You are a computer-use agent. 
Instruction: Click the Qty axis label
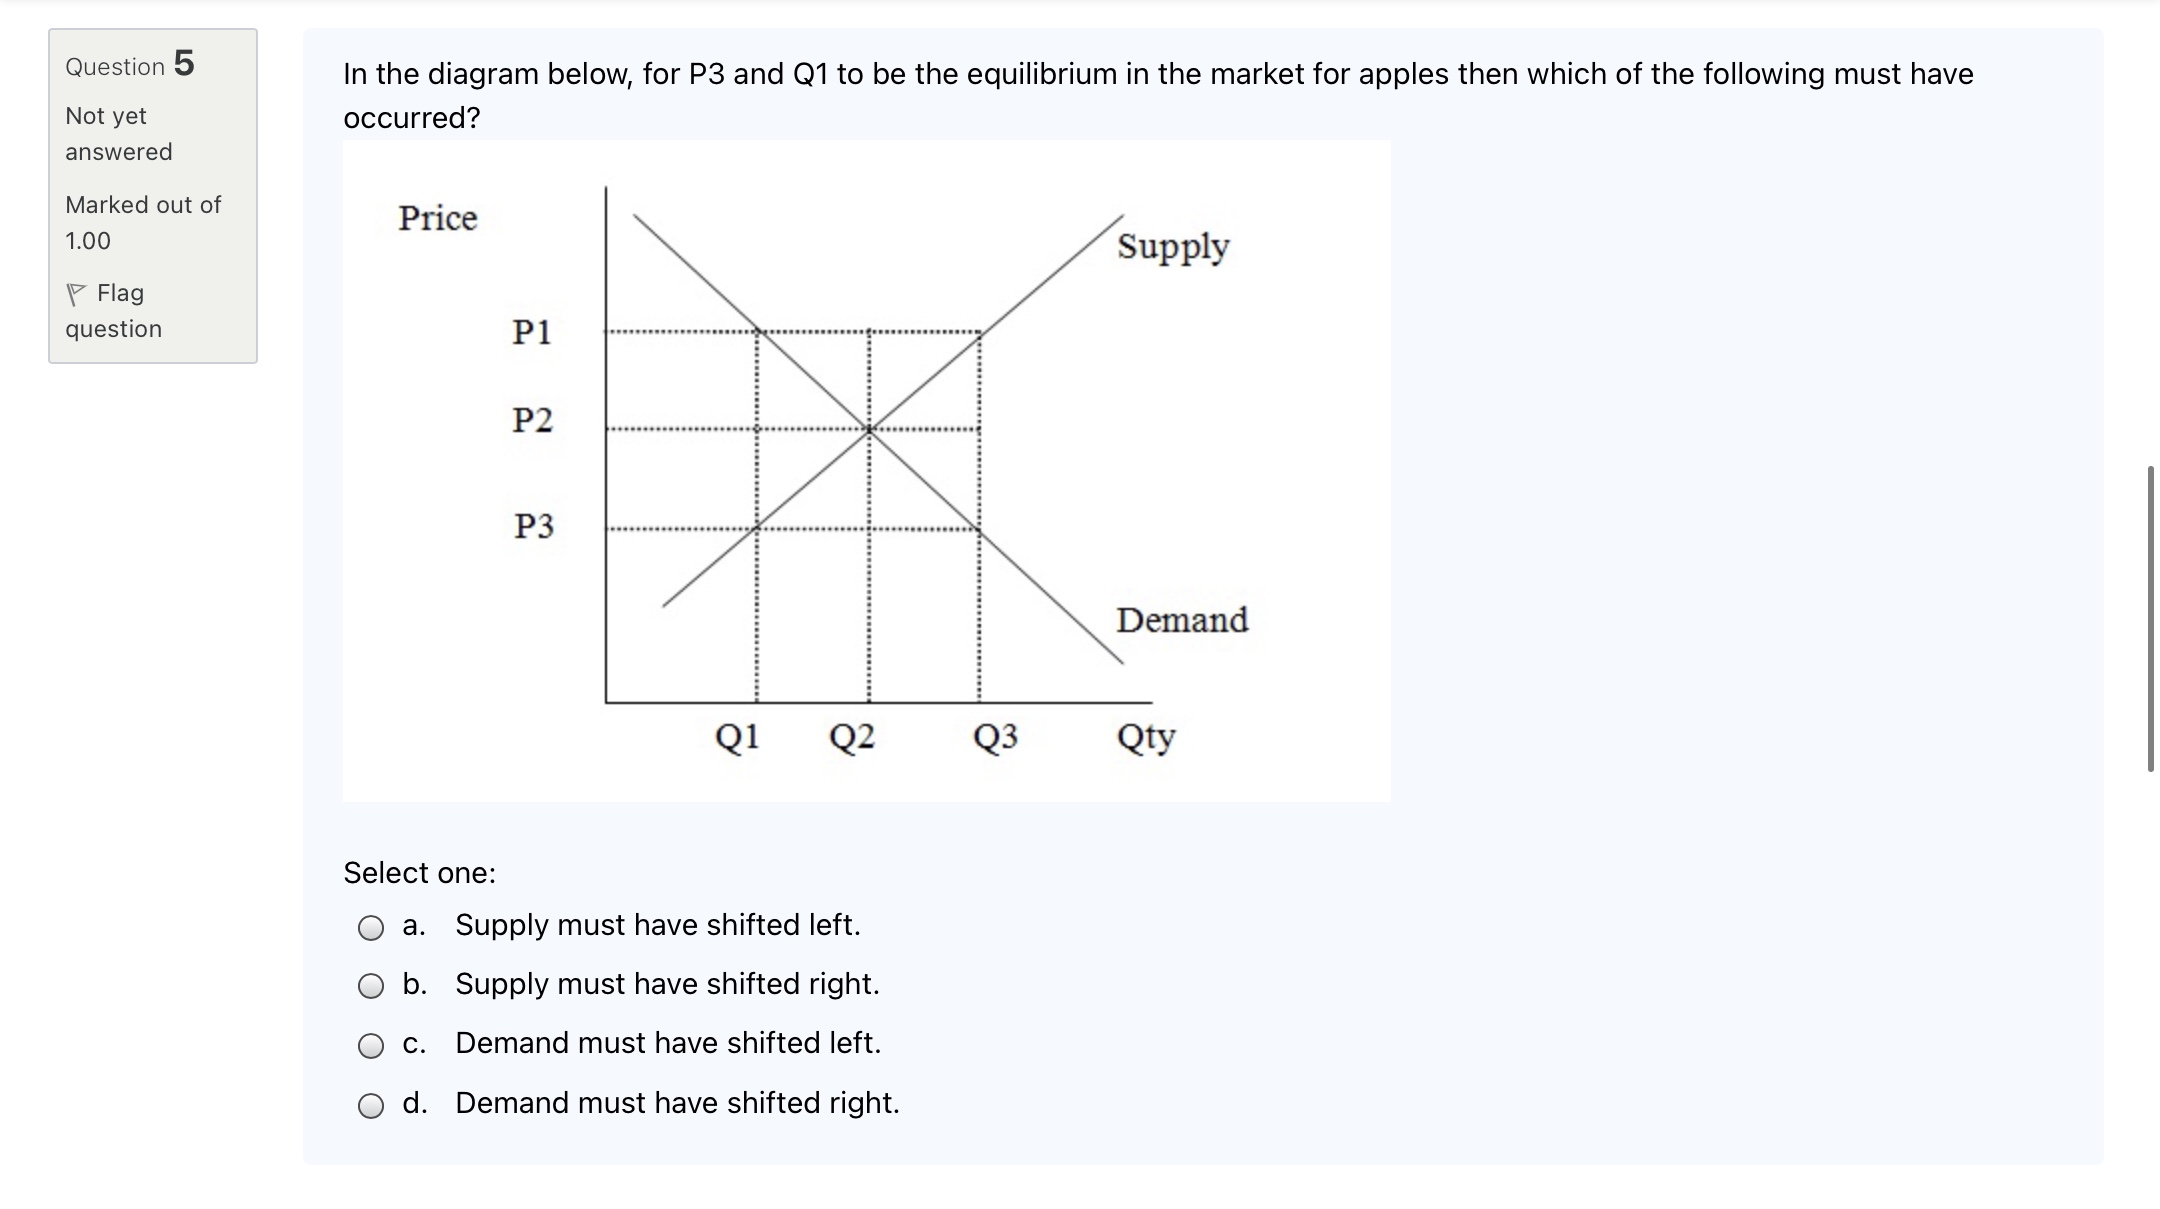(x=1146, y=737)
